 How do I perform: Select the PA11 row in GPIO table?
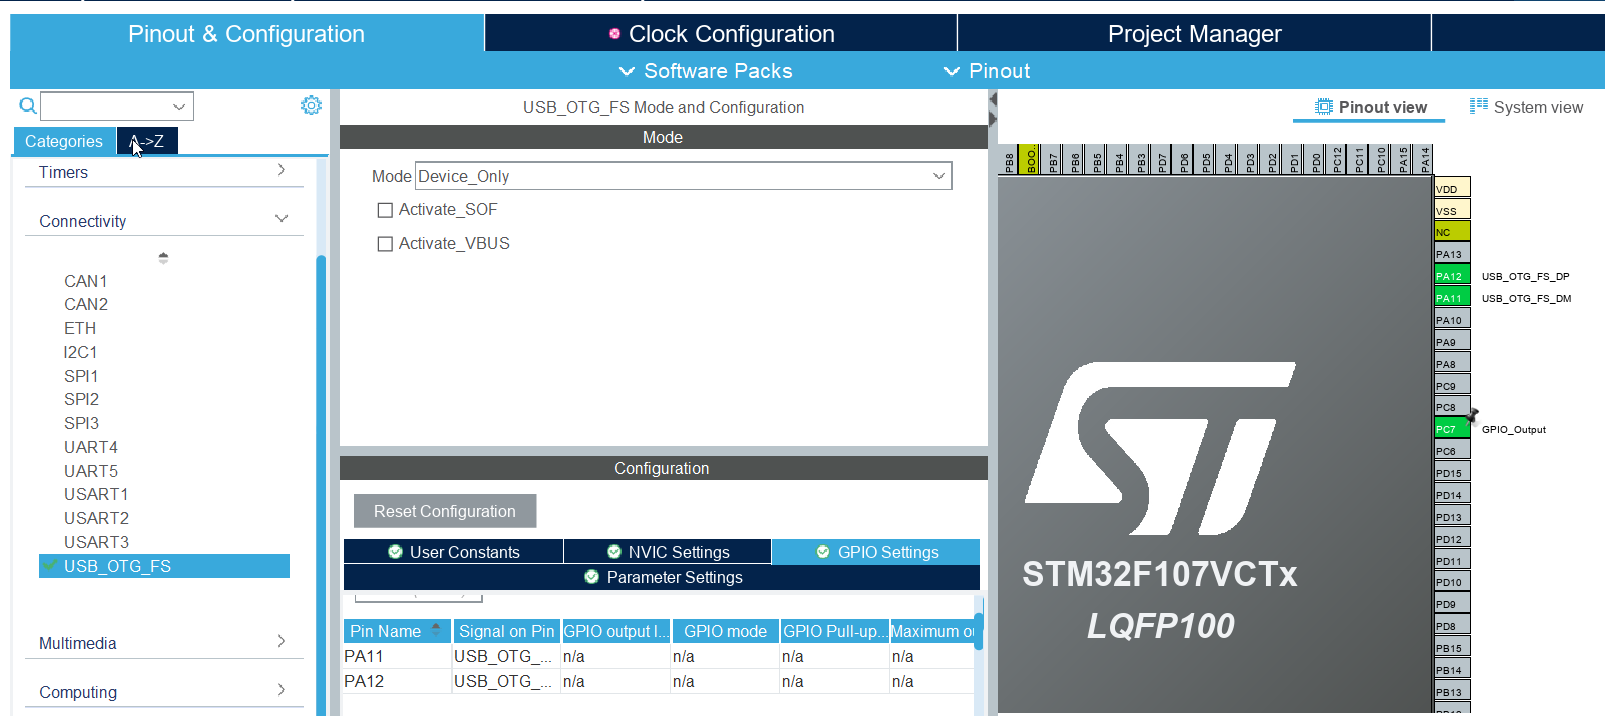coord(659,656)
